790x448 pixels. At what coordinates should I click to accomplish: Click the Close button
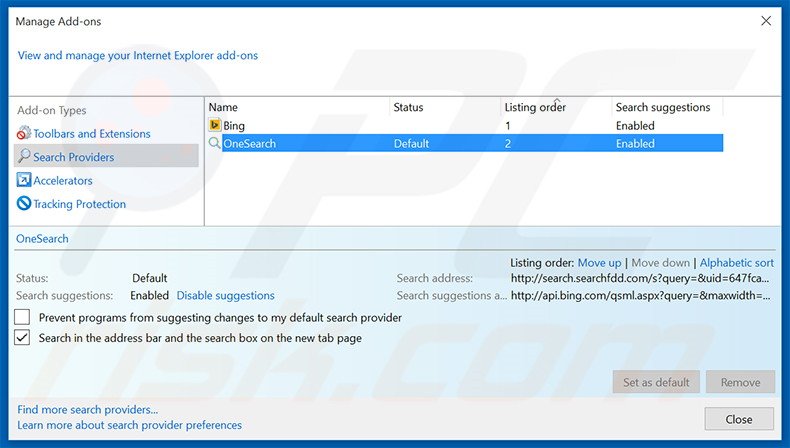[x=739, y=419]
